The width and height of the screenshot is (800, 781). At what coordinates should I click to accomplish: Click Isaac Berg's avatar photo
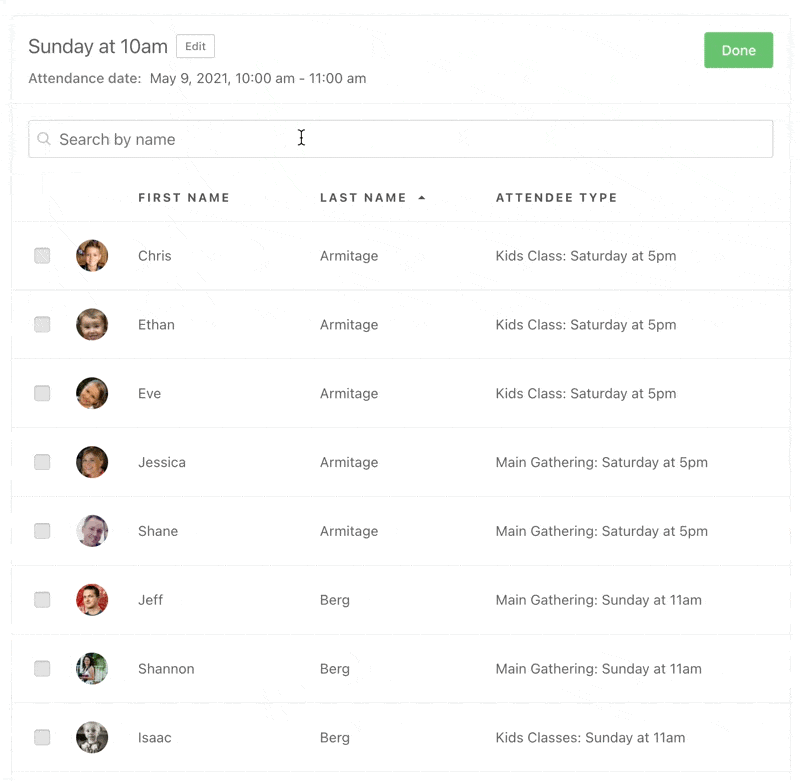point(92,738)
